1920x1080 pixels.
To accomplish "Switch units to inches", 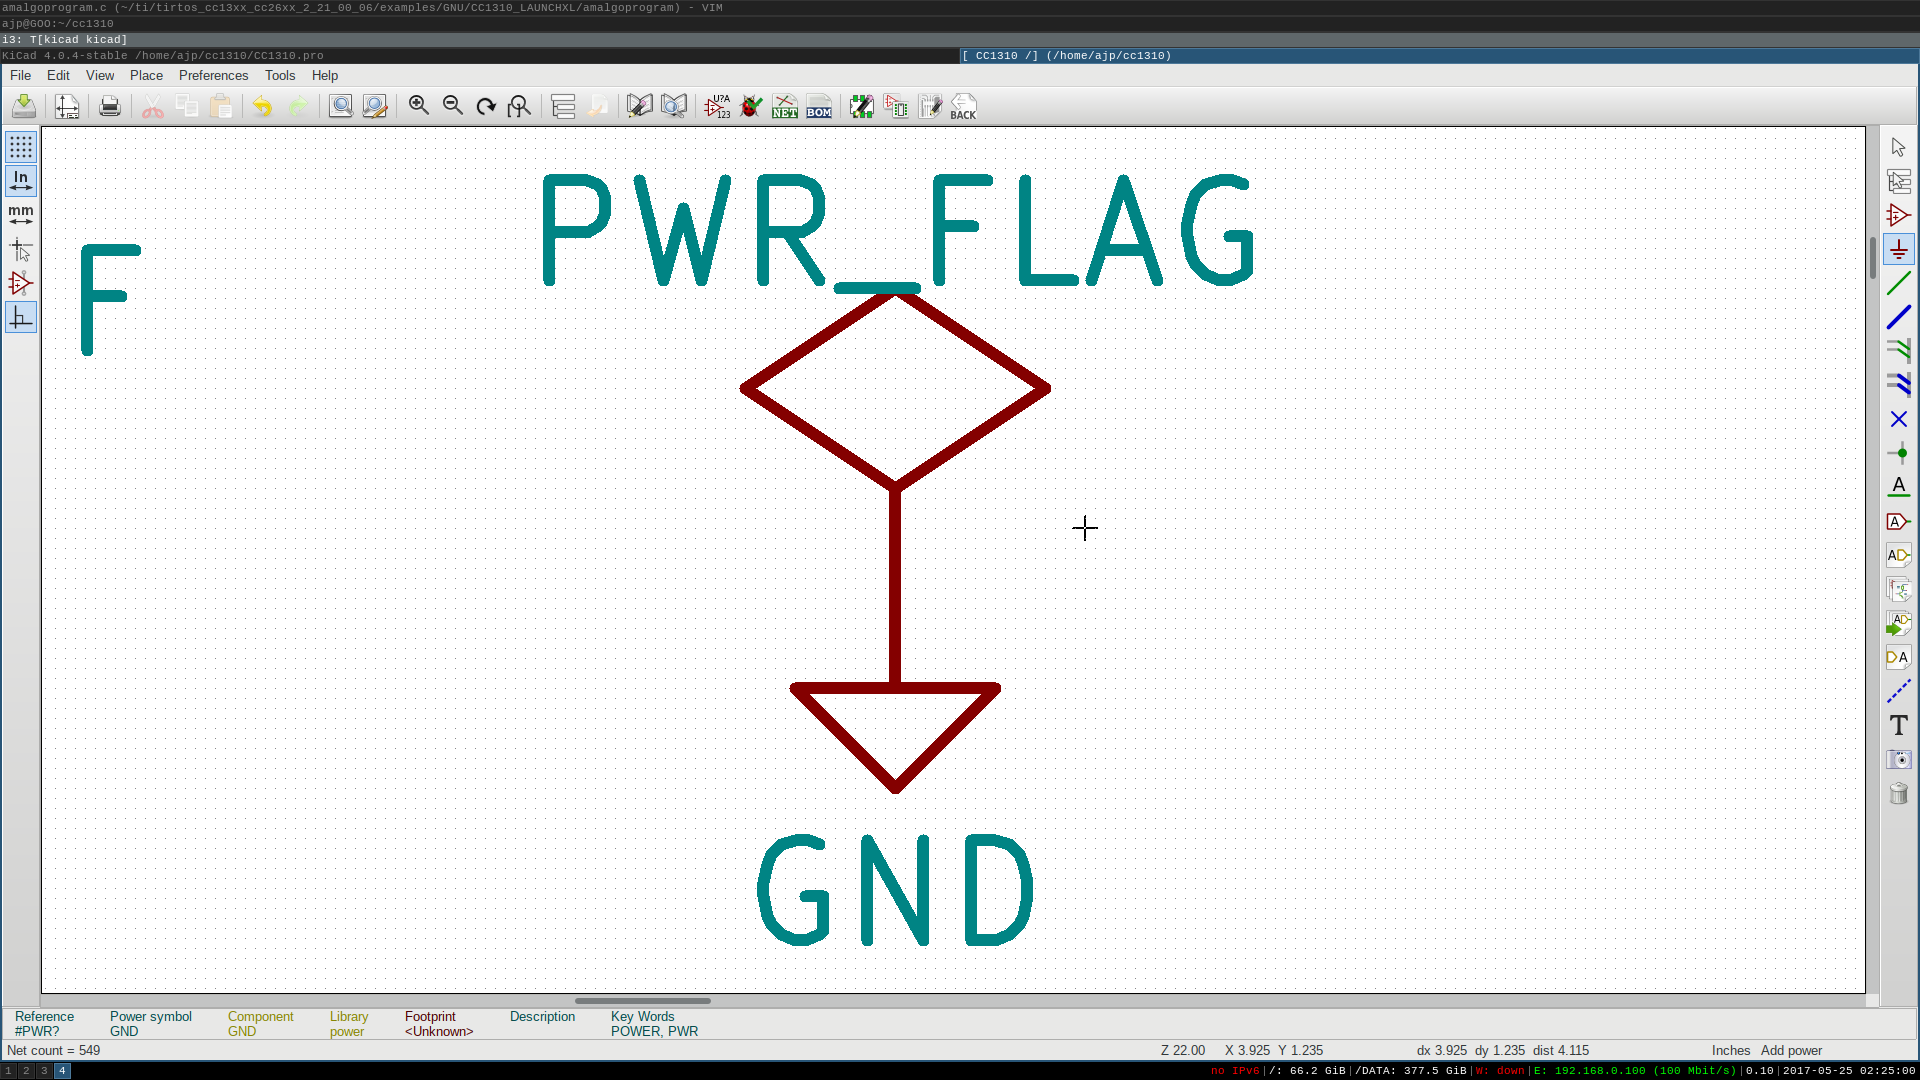I will click(21, 181).
